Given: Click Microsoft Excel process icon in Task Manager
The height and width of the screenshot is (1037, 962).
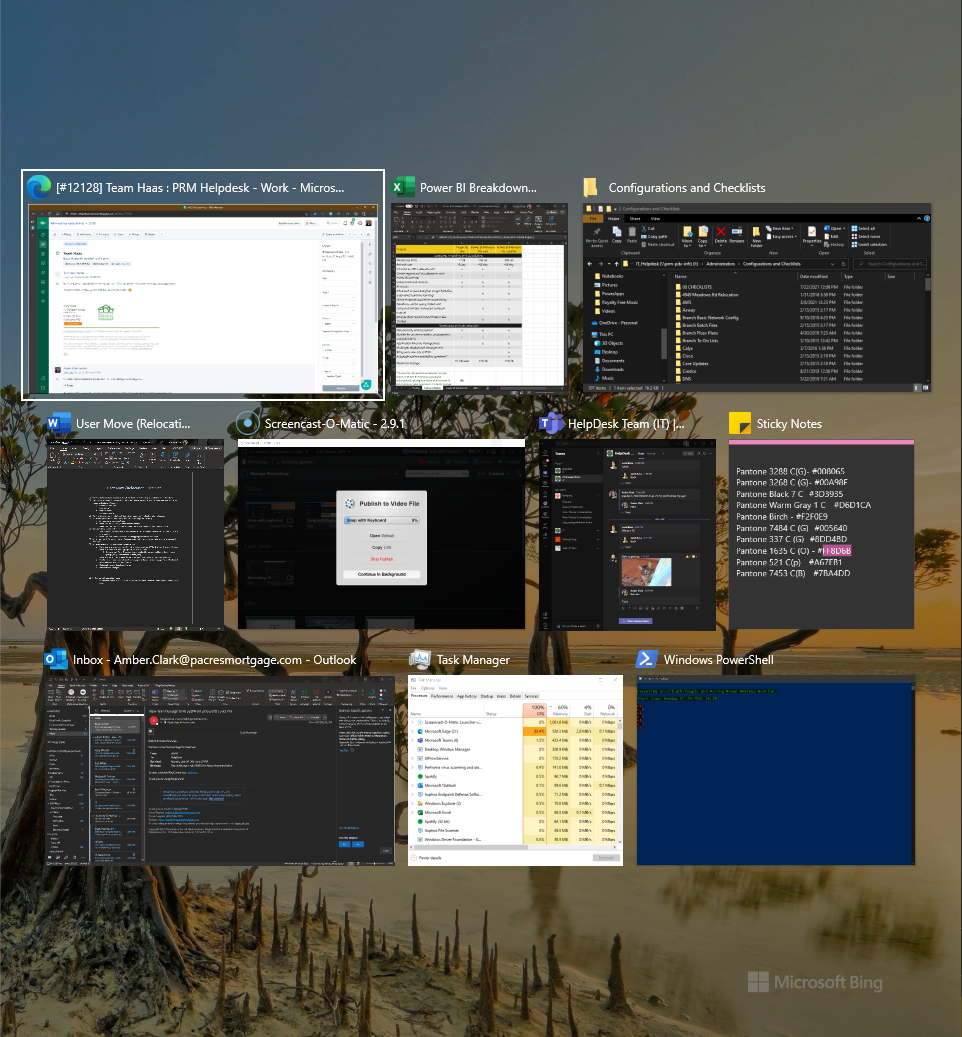Looking at the screenshot, I should coord(420,812).
